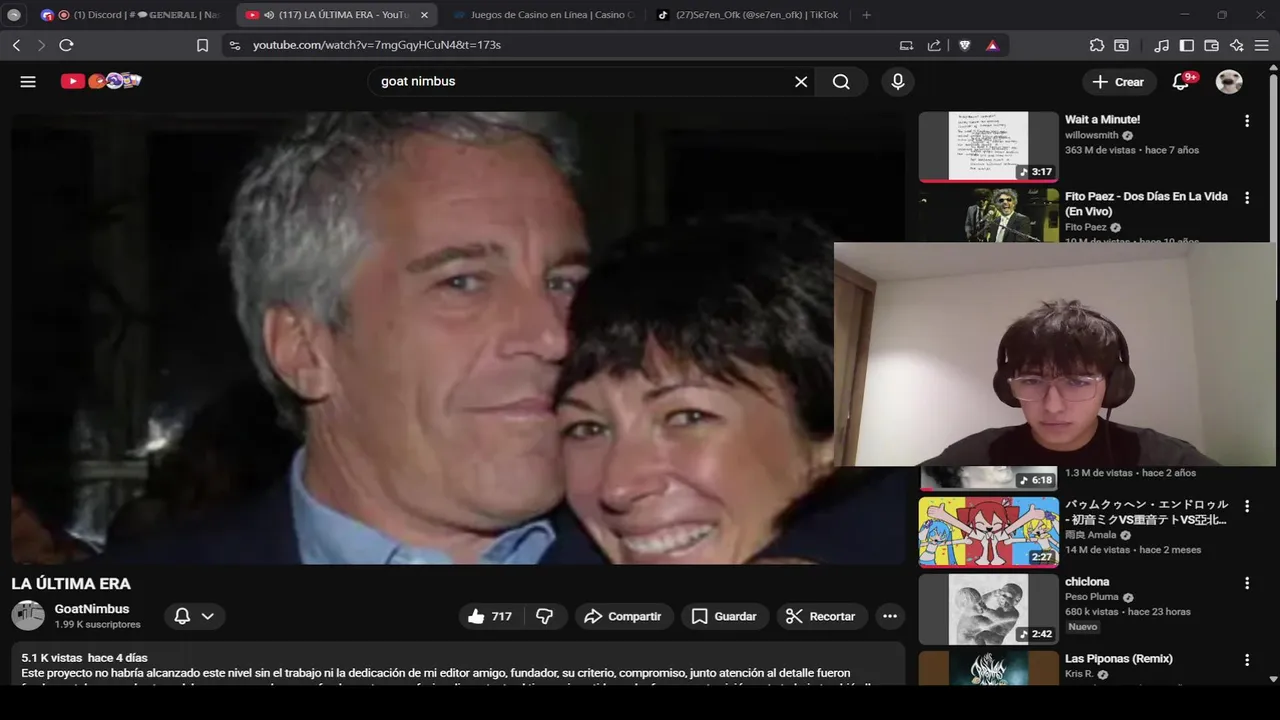Start voice search with microphone

pyautogui.click(x=898, y=82)
